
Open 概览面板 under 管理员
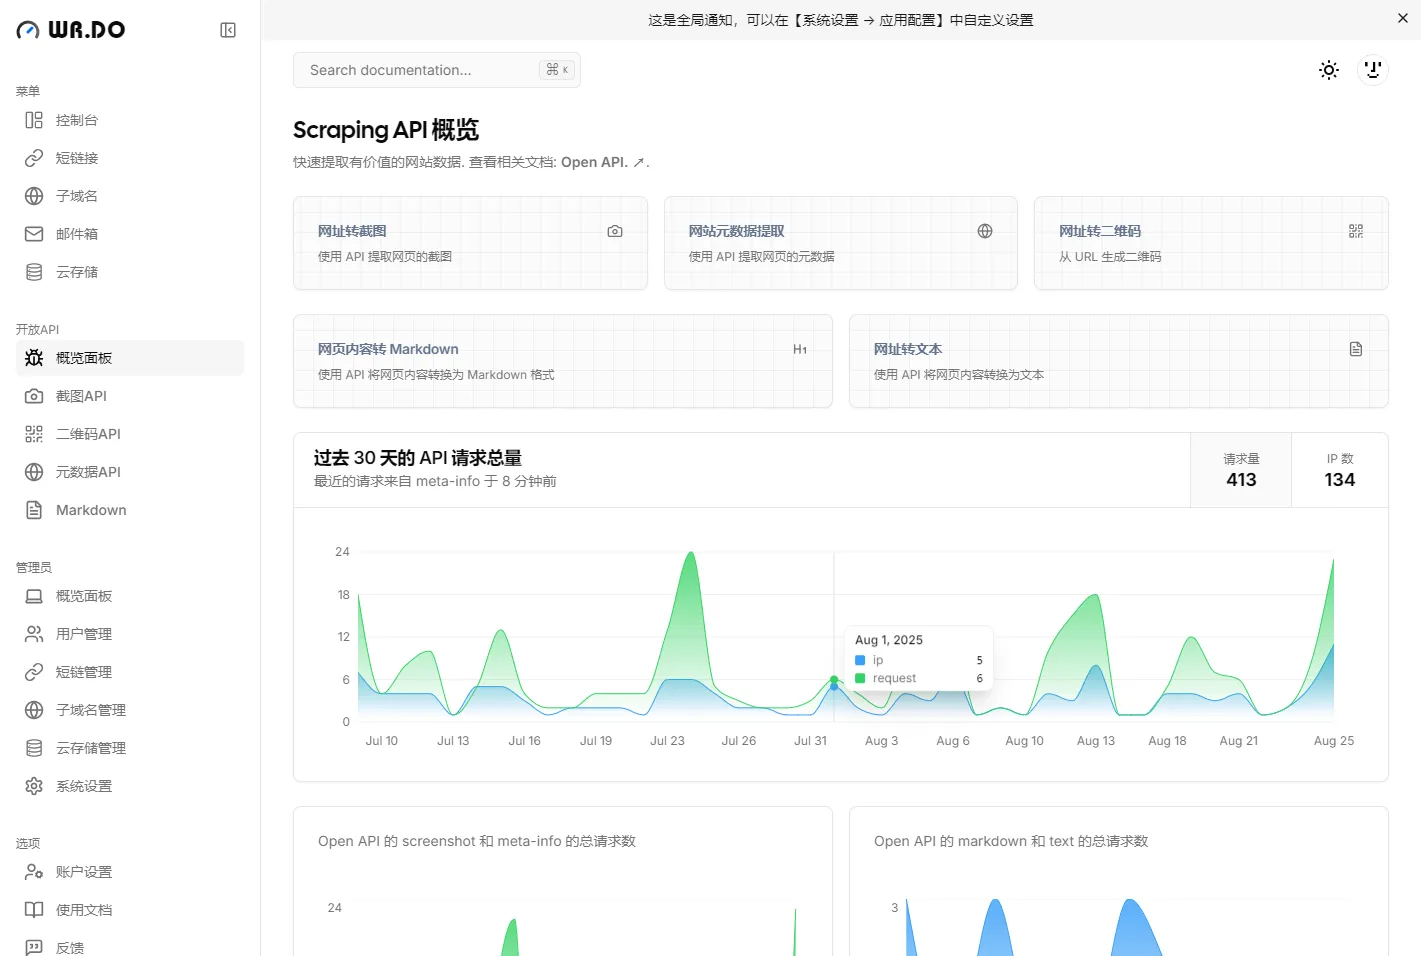130,596
